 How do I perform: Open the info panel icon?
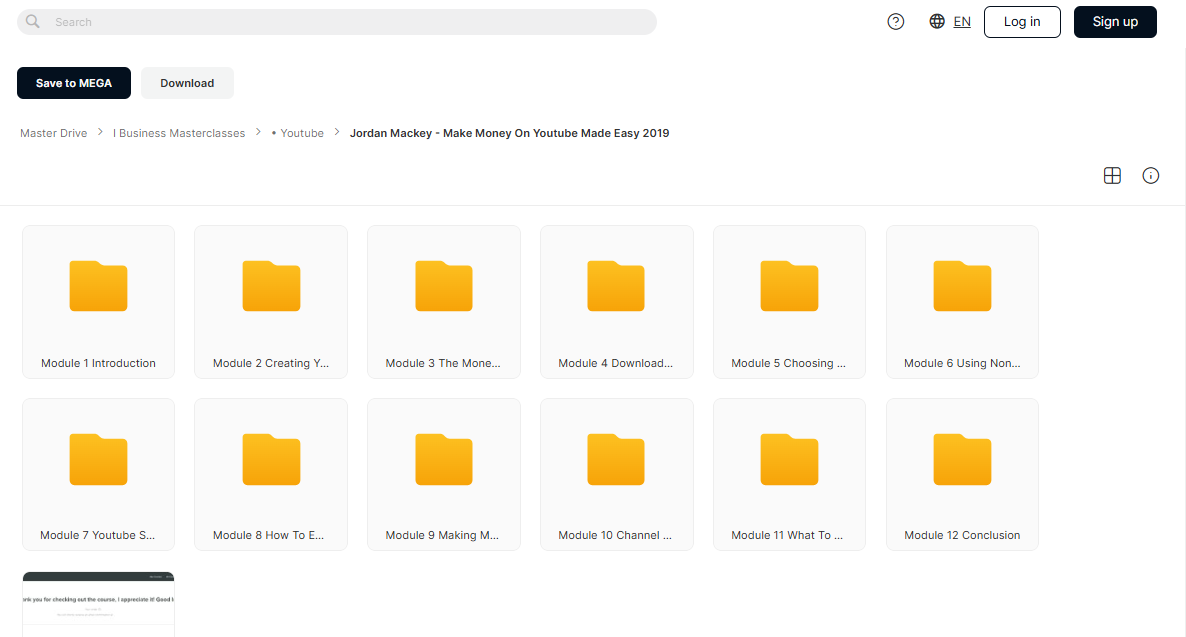click(1150, 176)
